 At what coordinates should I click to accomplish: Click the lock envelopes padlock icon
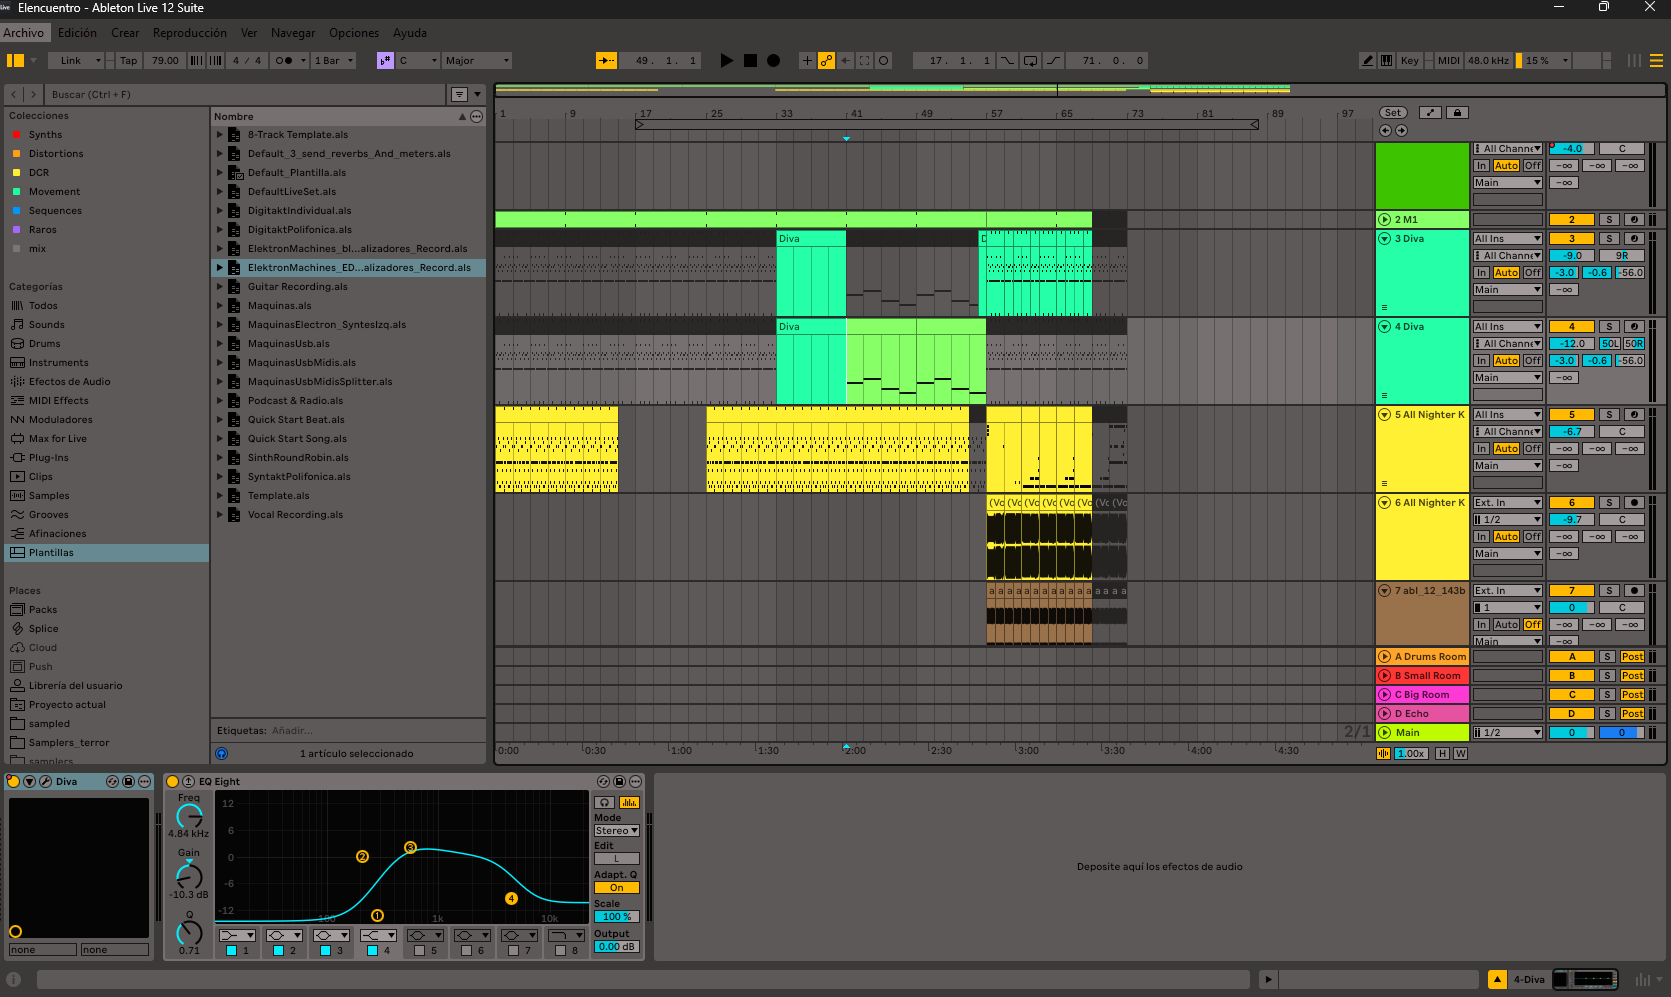[x=1457, y=113]
